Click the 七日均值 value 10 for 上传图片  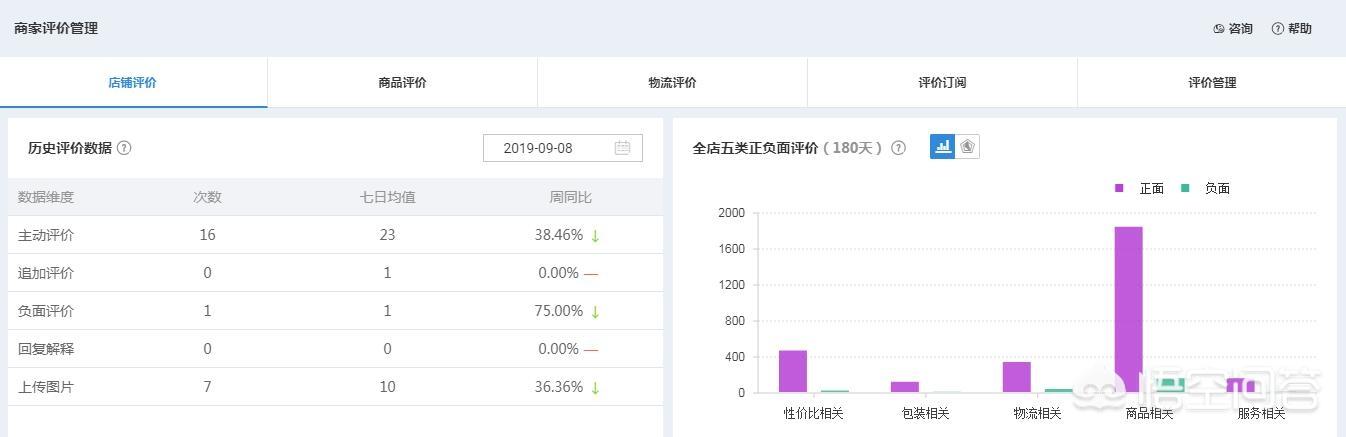coord(388,387)
